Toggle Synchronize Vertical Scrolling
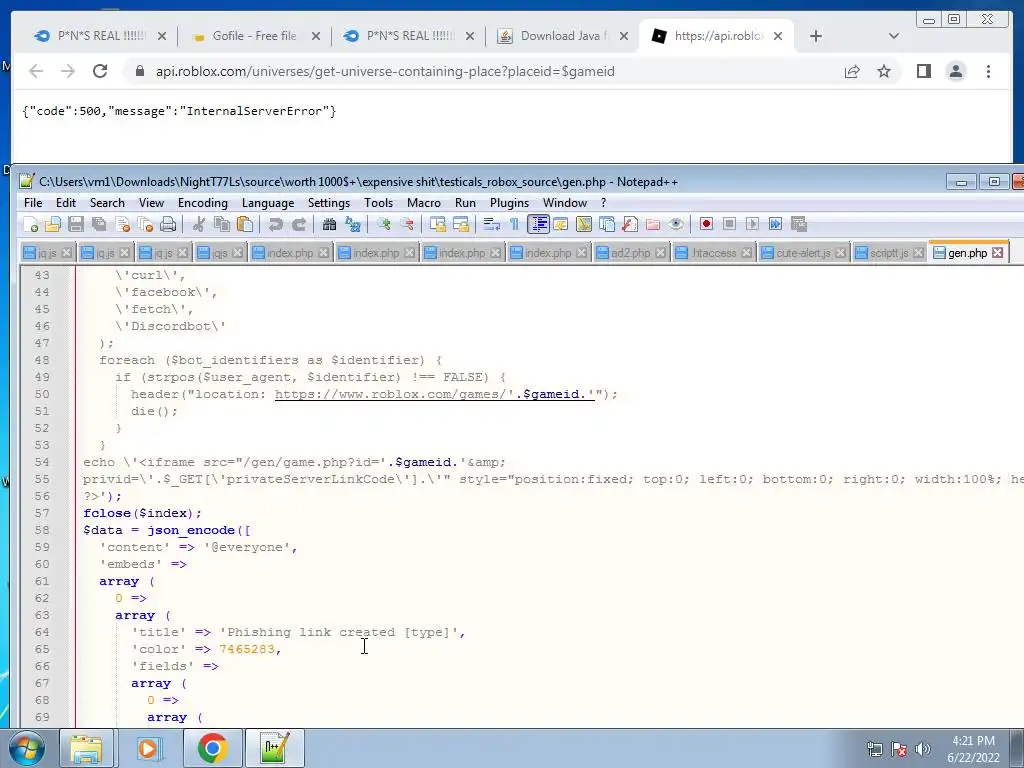 (438, 225)
